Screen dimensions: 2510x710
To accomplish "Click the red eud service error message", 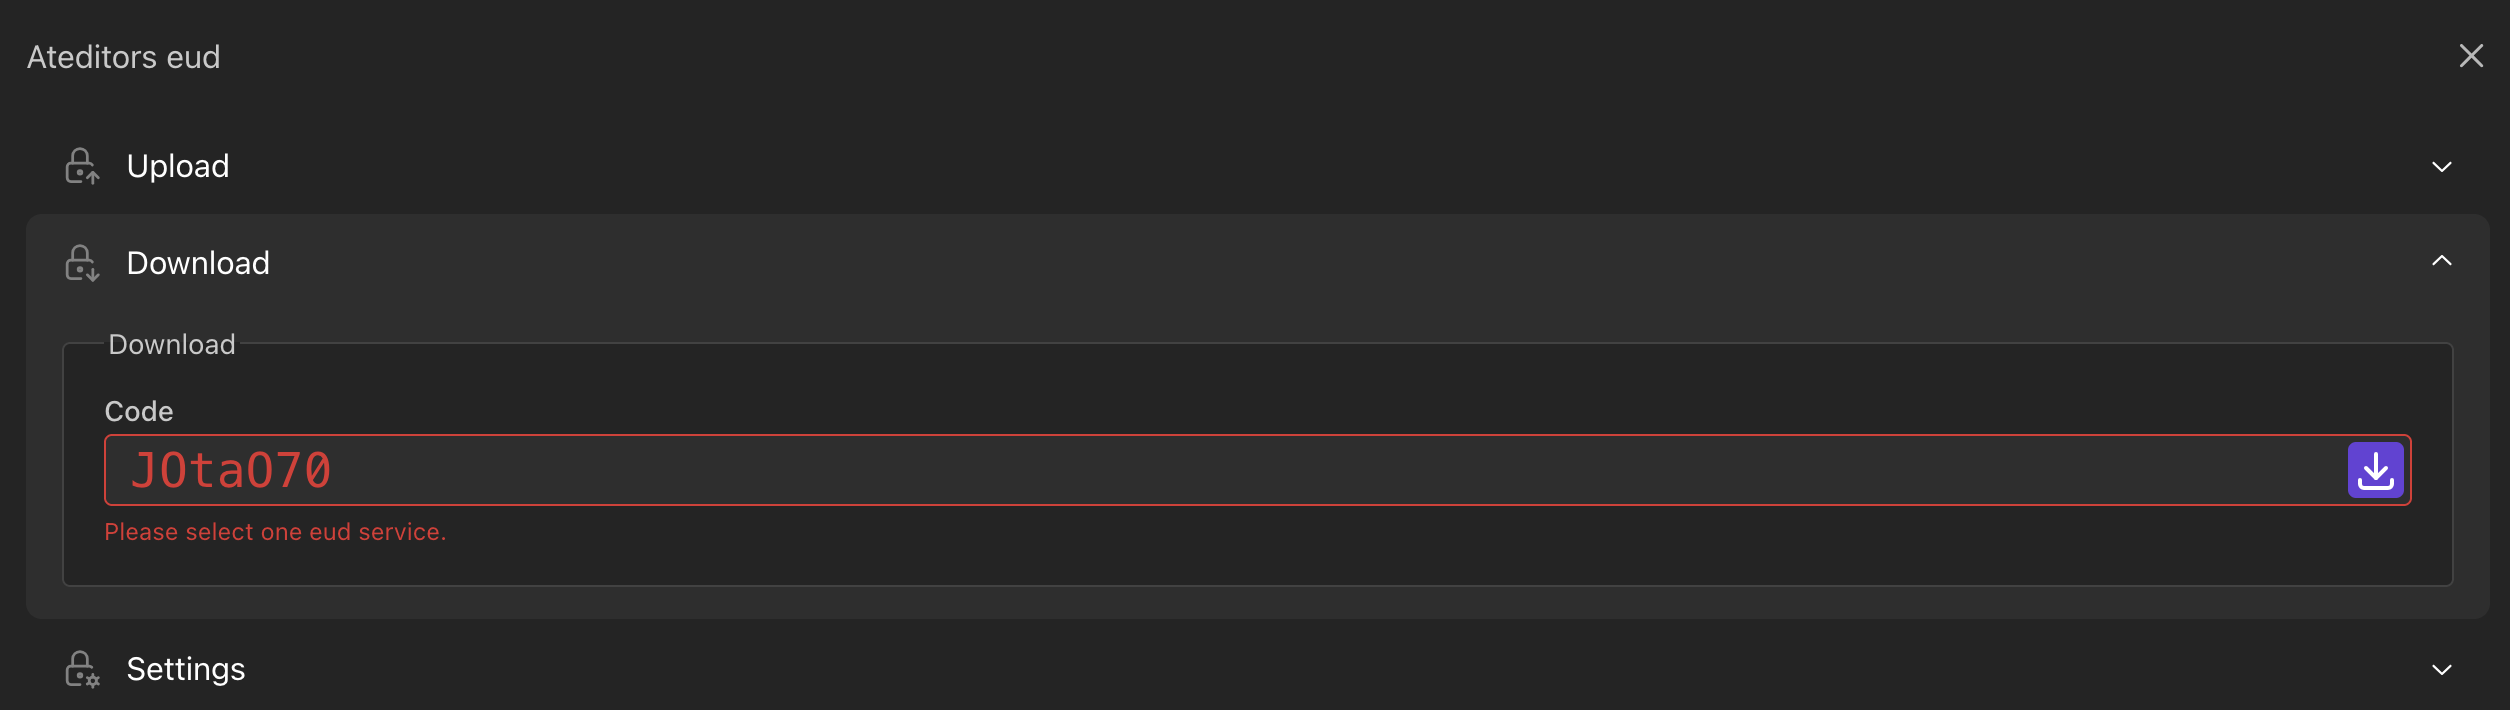I will point(275,532).
